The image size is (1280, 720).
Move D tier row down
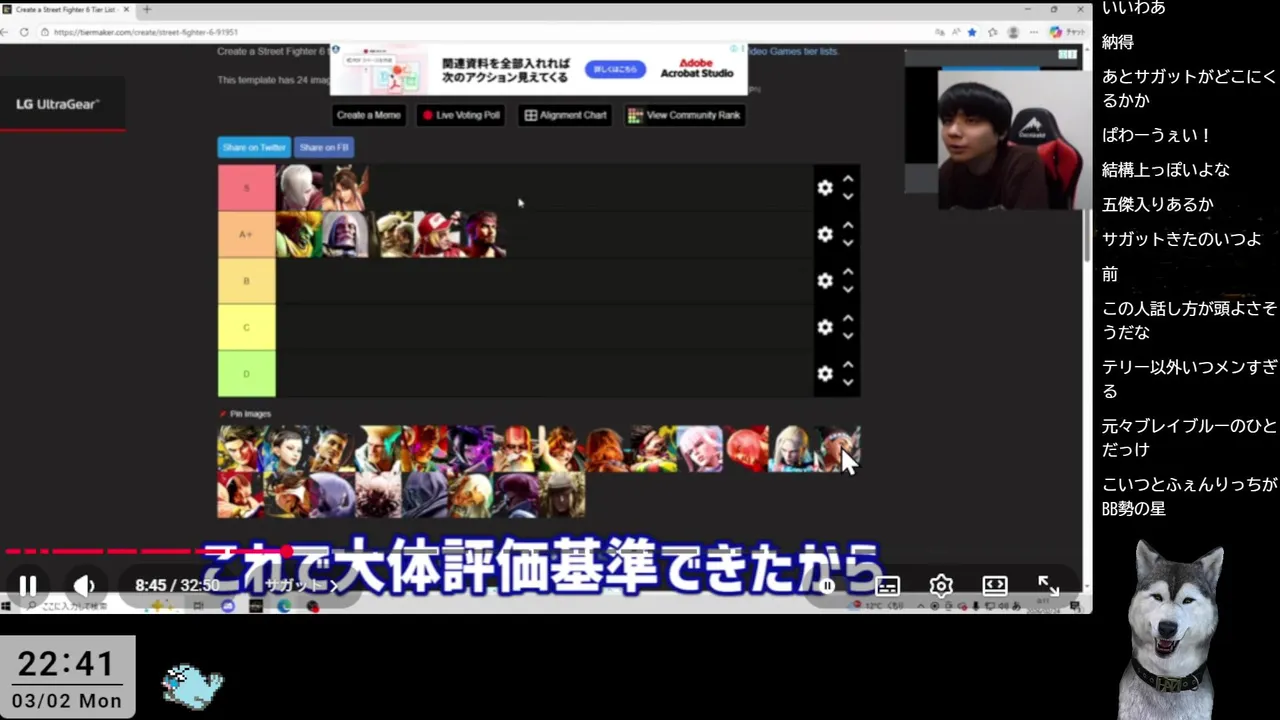848,382
